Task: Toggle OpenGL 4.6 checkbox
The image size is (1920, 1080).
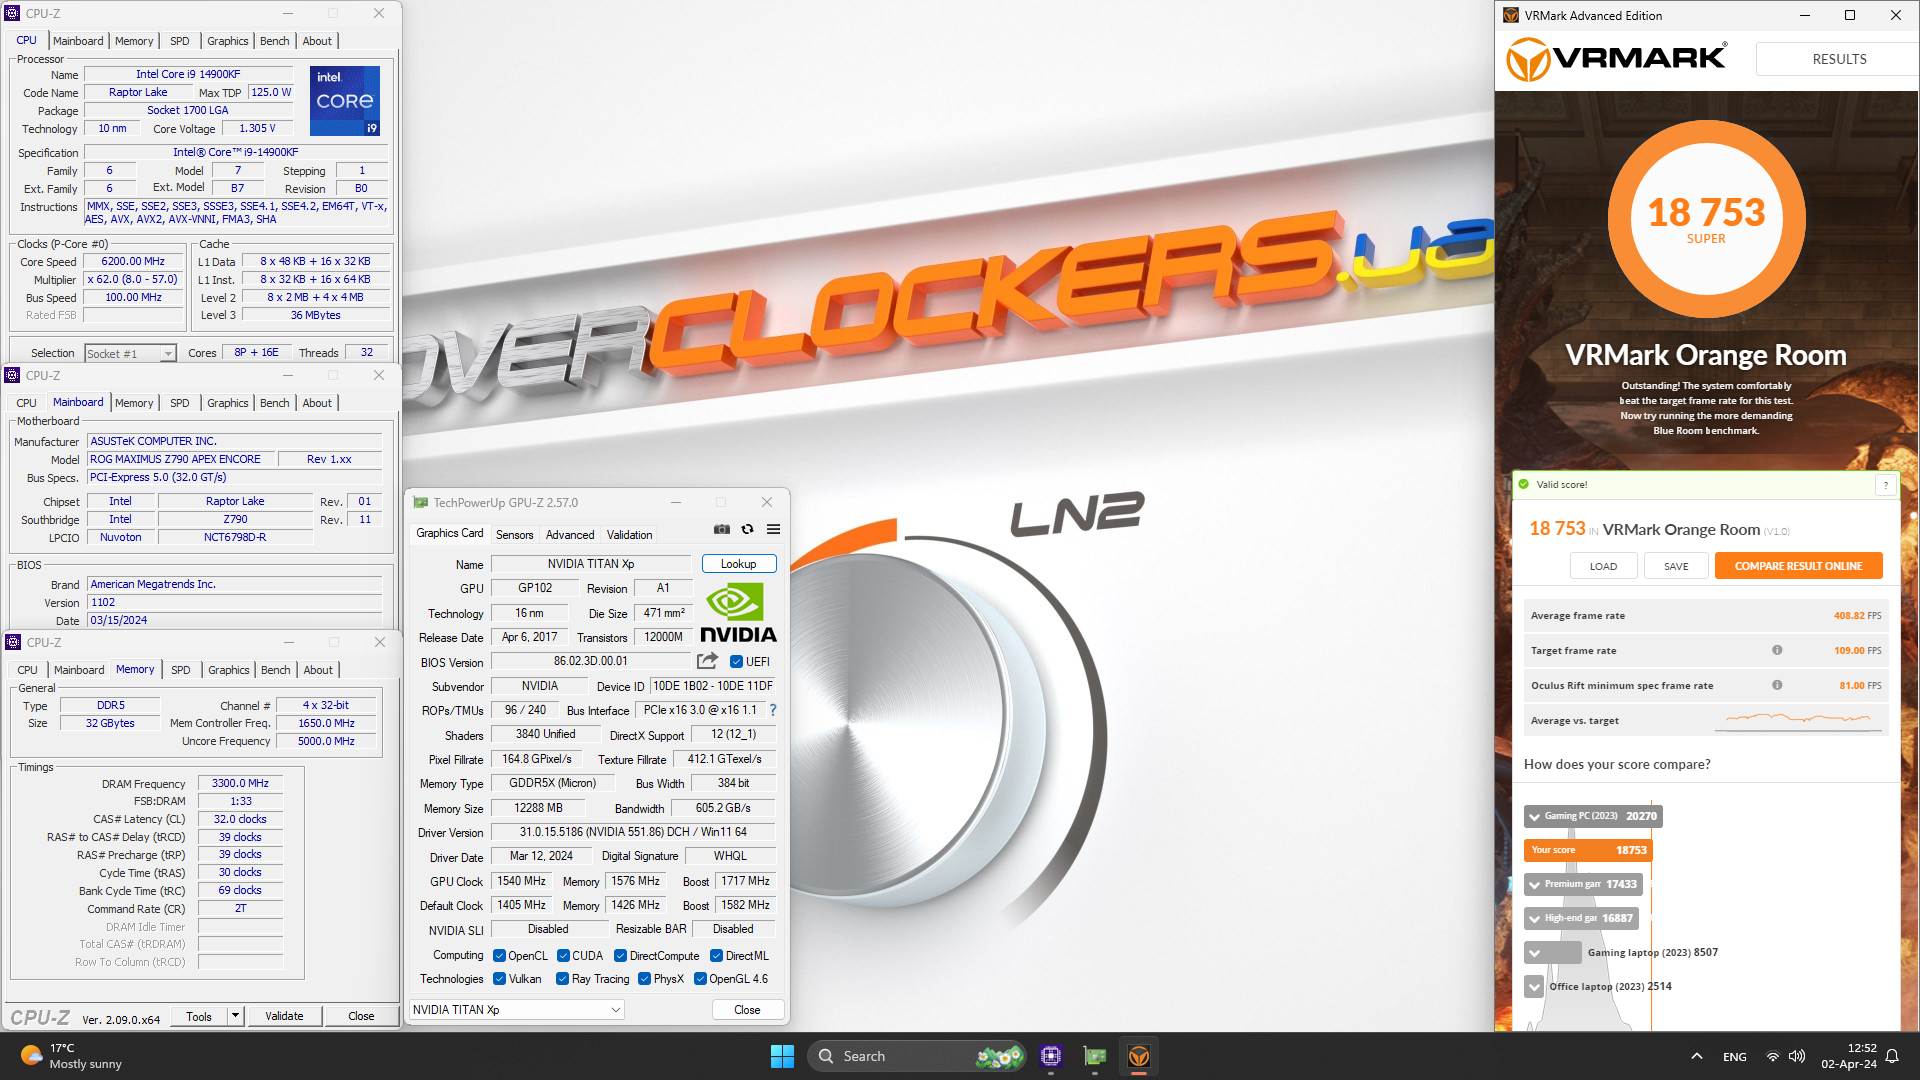Action: [700, 979]
